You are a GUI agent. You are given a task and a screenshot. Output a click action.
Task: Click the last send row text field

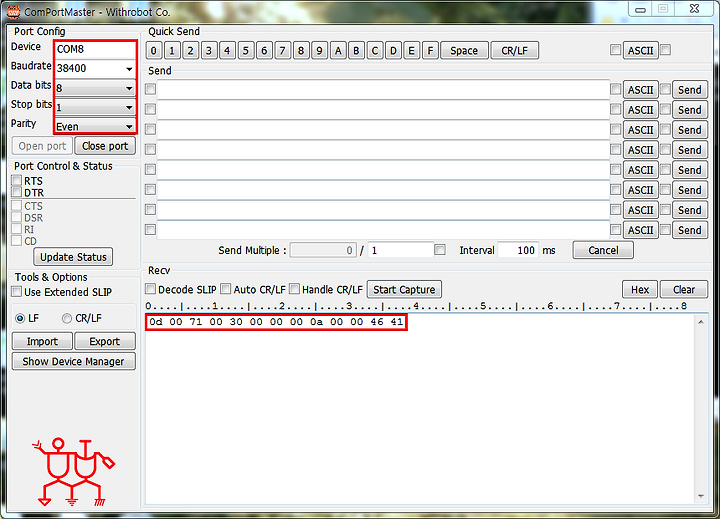pyautogui.click(x=383, y=230)
